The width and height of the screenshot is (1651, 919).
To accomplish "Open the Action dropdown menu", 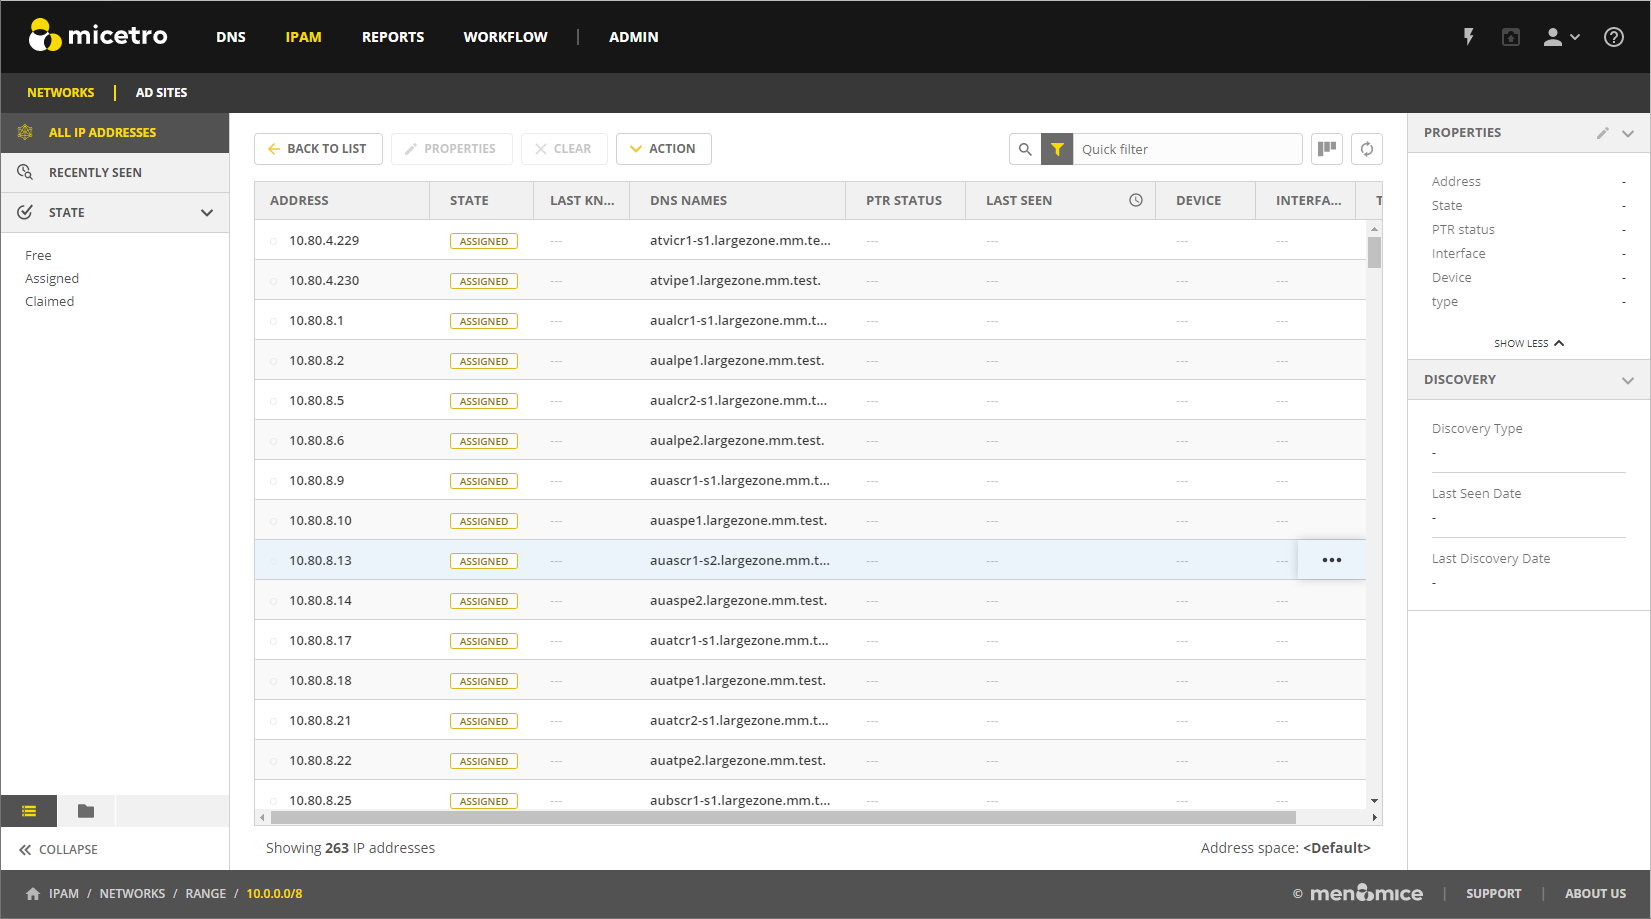I will click(x=663, y=149).
